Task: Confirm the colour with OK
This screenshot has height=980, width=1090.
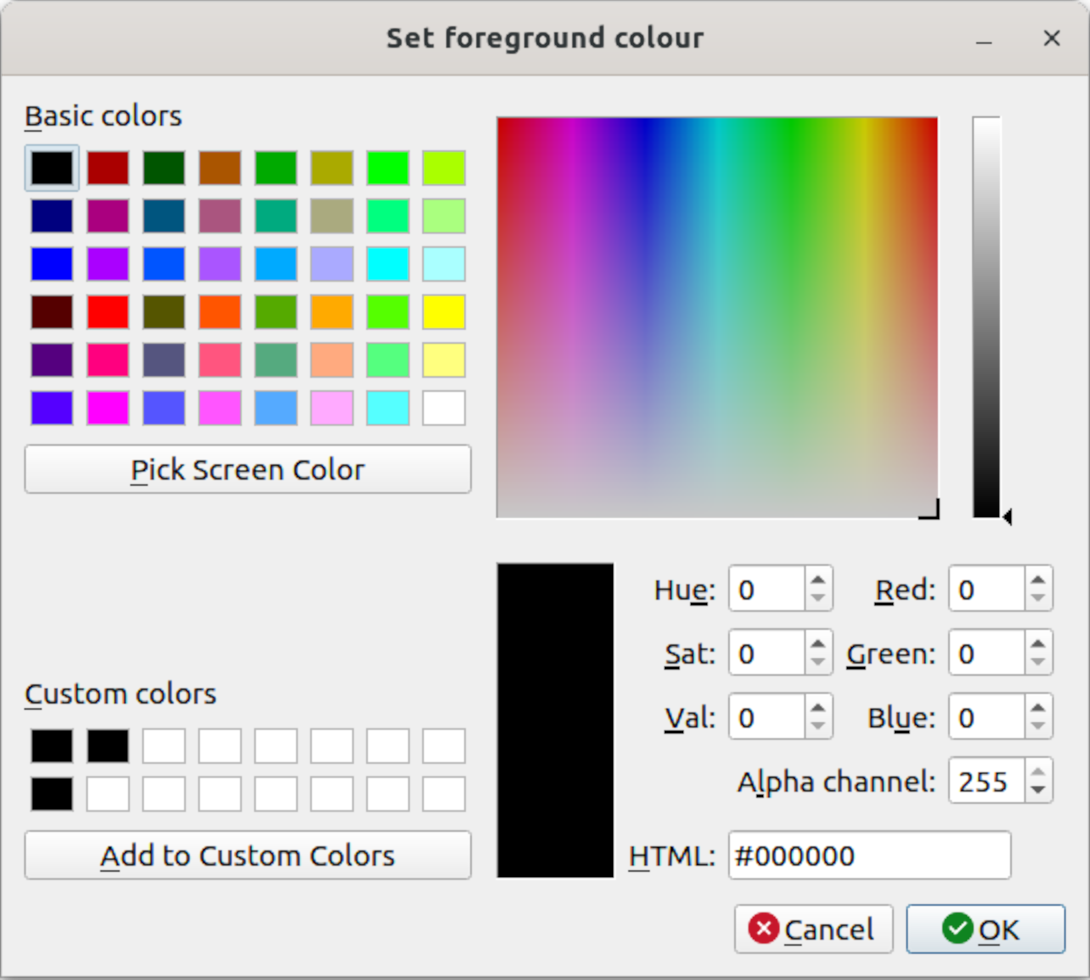Action: coord(985,929)
